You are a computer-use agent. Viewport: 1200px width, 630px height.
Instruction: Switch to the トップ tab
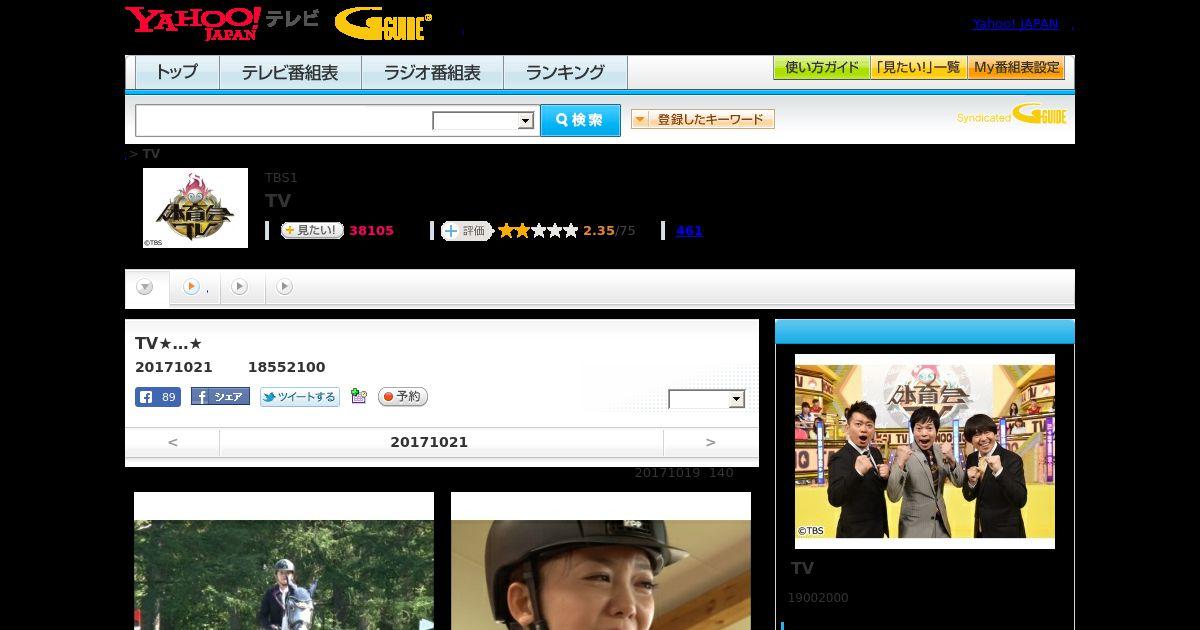pos(177,72)
